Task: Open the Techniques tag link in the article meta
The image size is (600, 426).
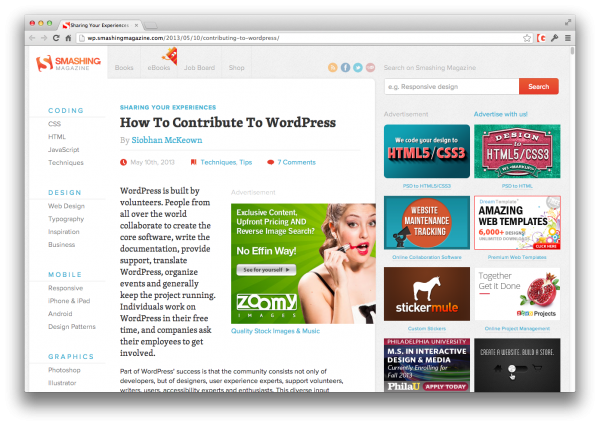Action: [x=218, y=162]
